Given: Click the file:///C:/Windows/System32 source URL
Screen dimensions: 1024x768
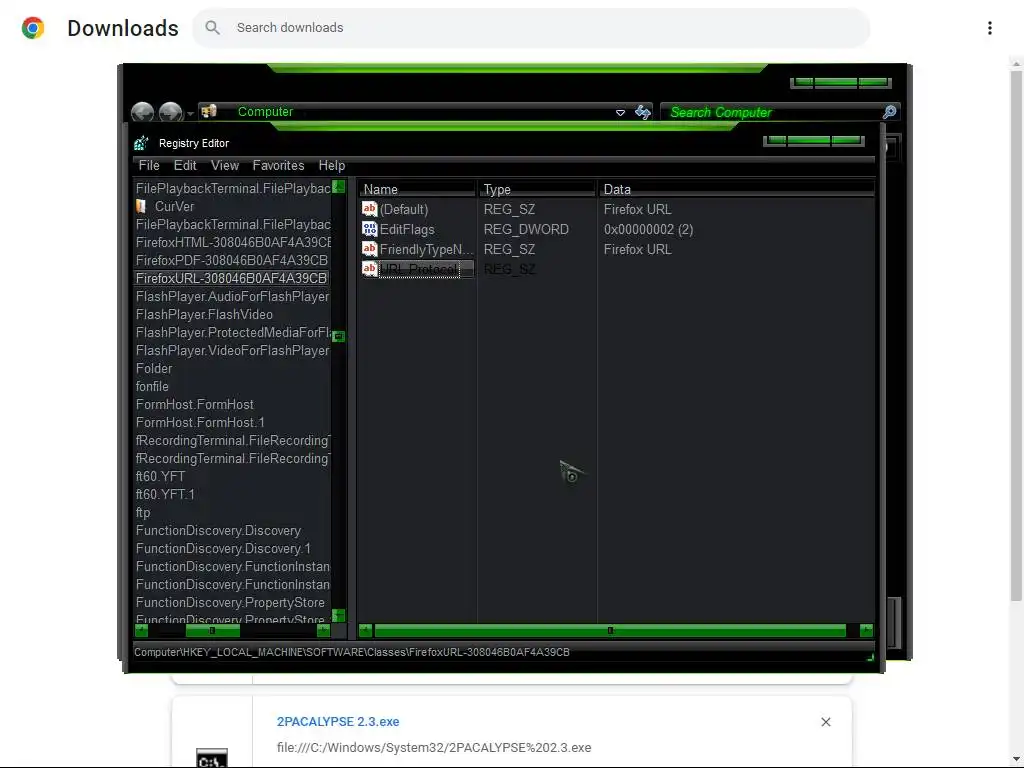Looking at the screenshot, I should [434, 747].
